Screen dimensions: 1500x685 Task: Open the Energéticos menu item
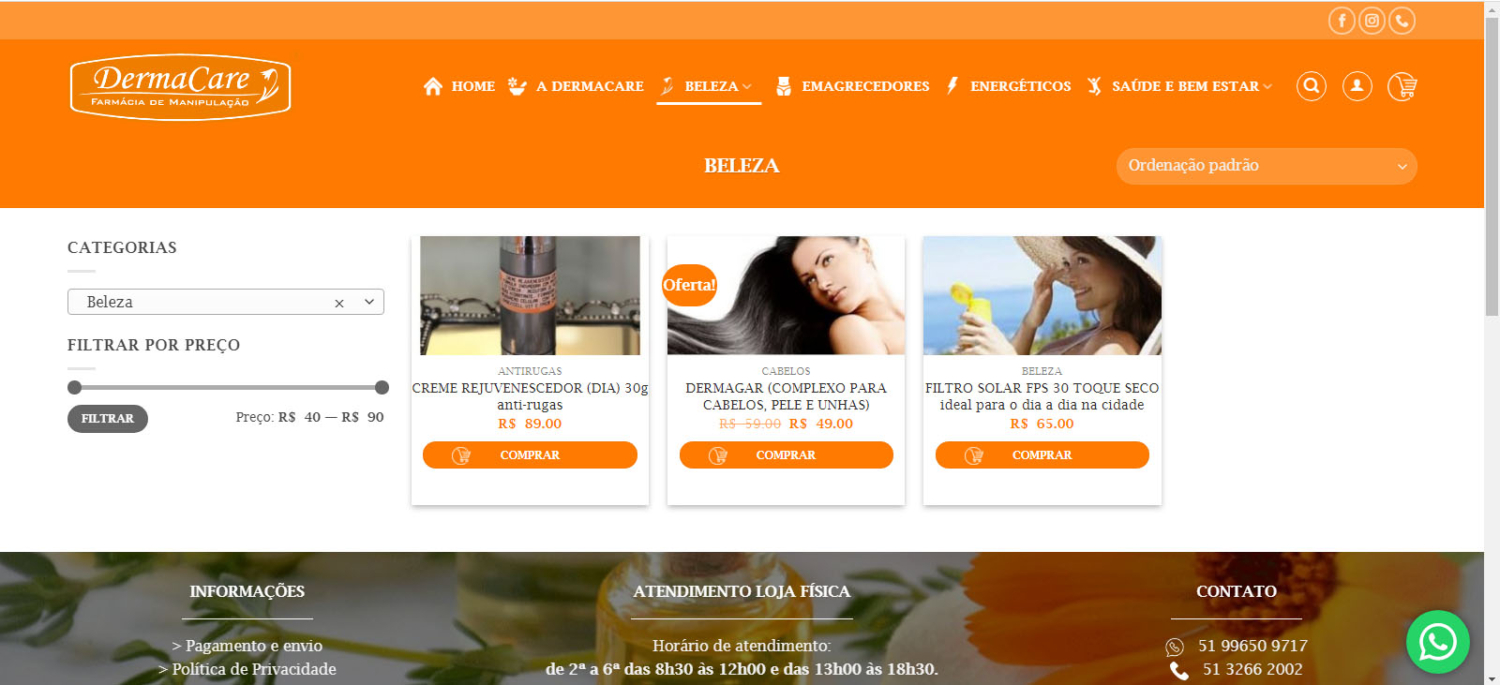point(1008,86)
